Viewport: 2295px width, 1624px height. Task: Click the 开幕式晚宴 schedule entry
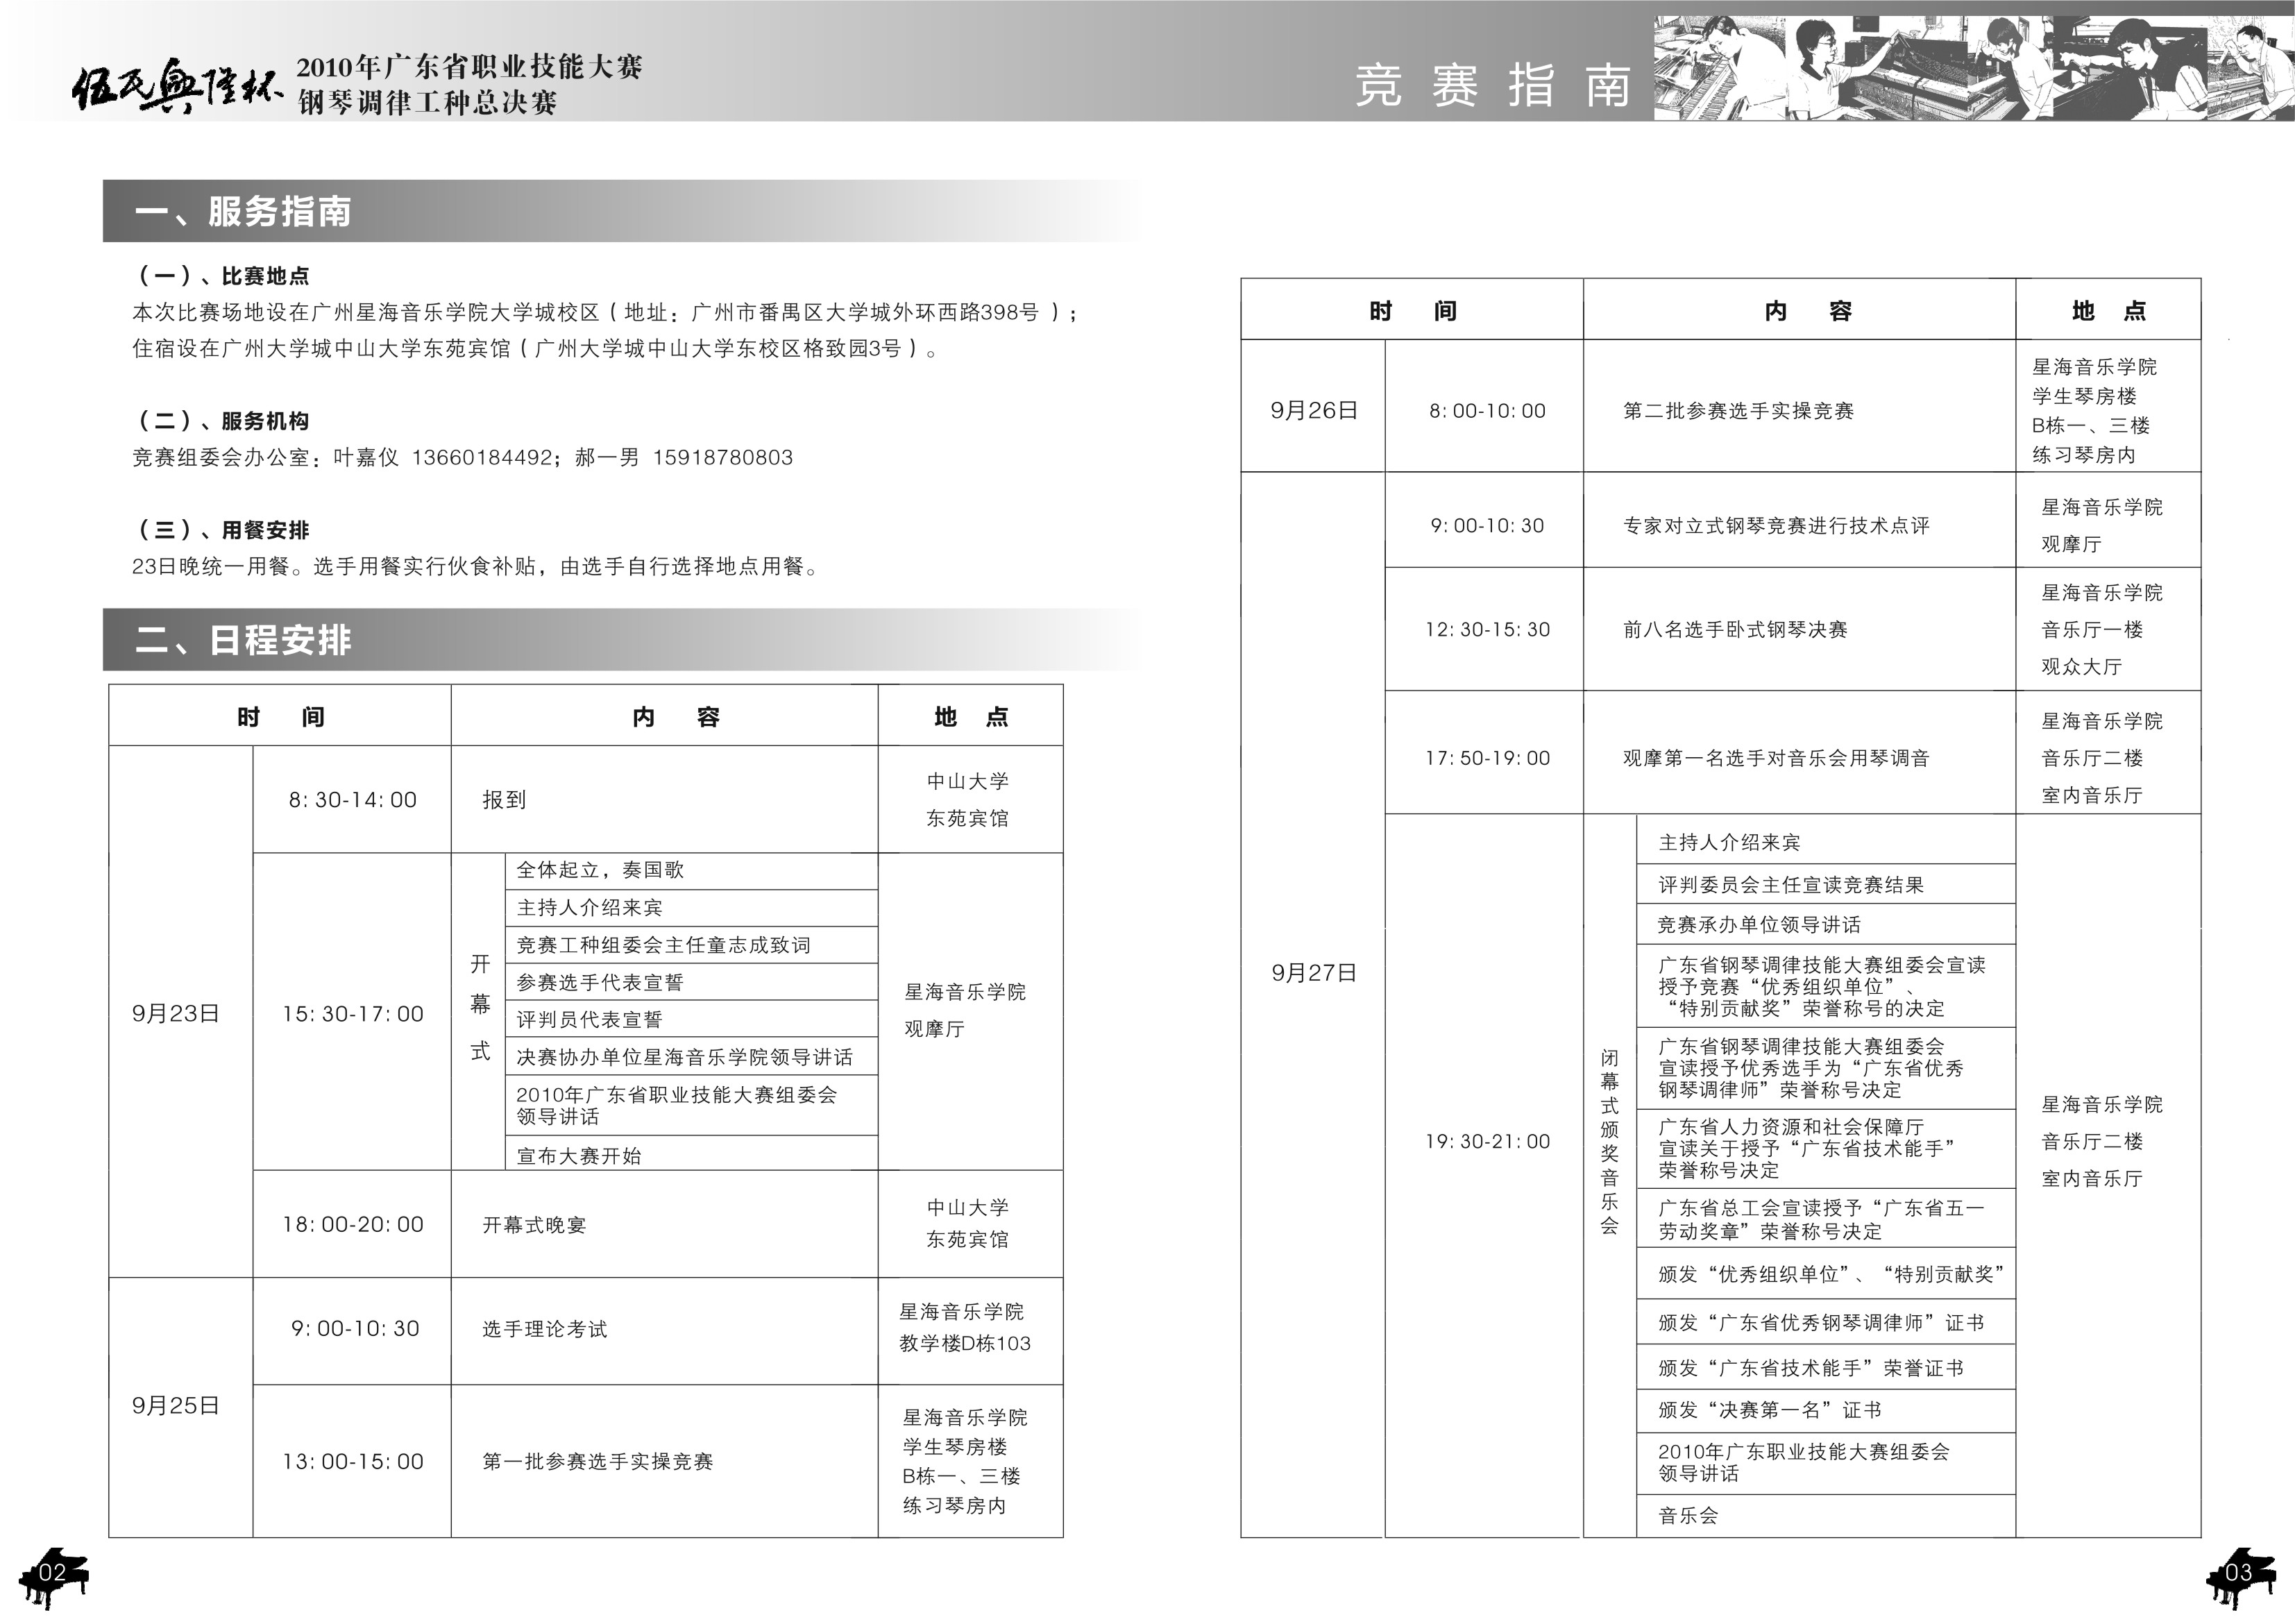coord(534,1225)
